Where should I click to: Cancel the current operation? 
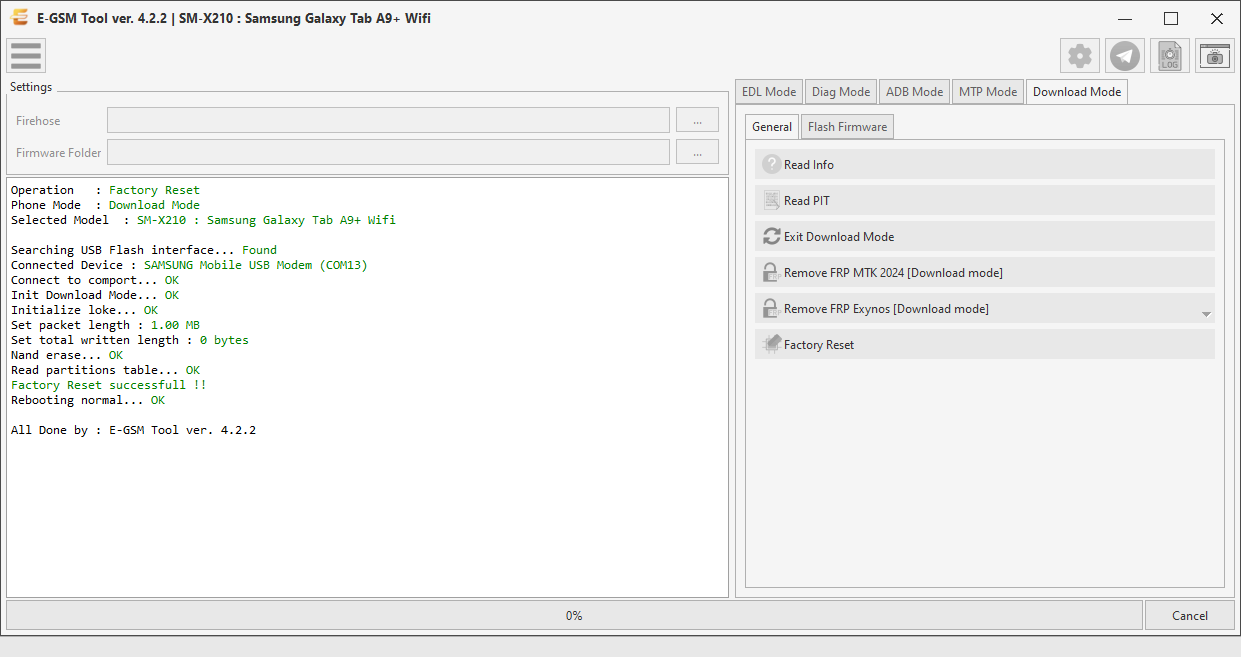(1190, 615)
